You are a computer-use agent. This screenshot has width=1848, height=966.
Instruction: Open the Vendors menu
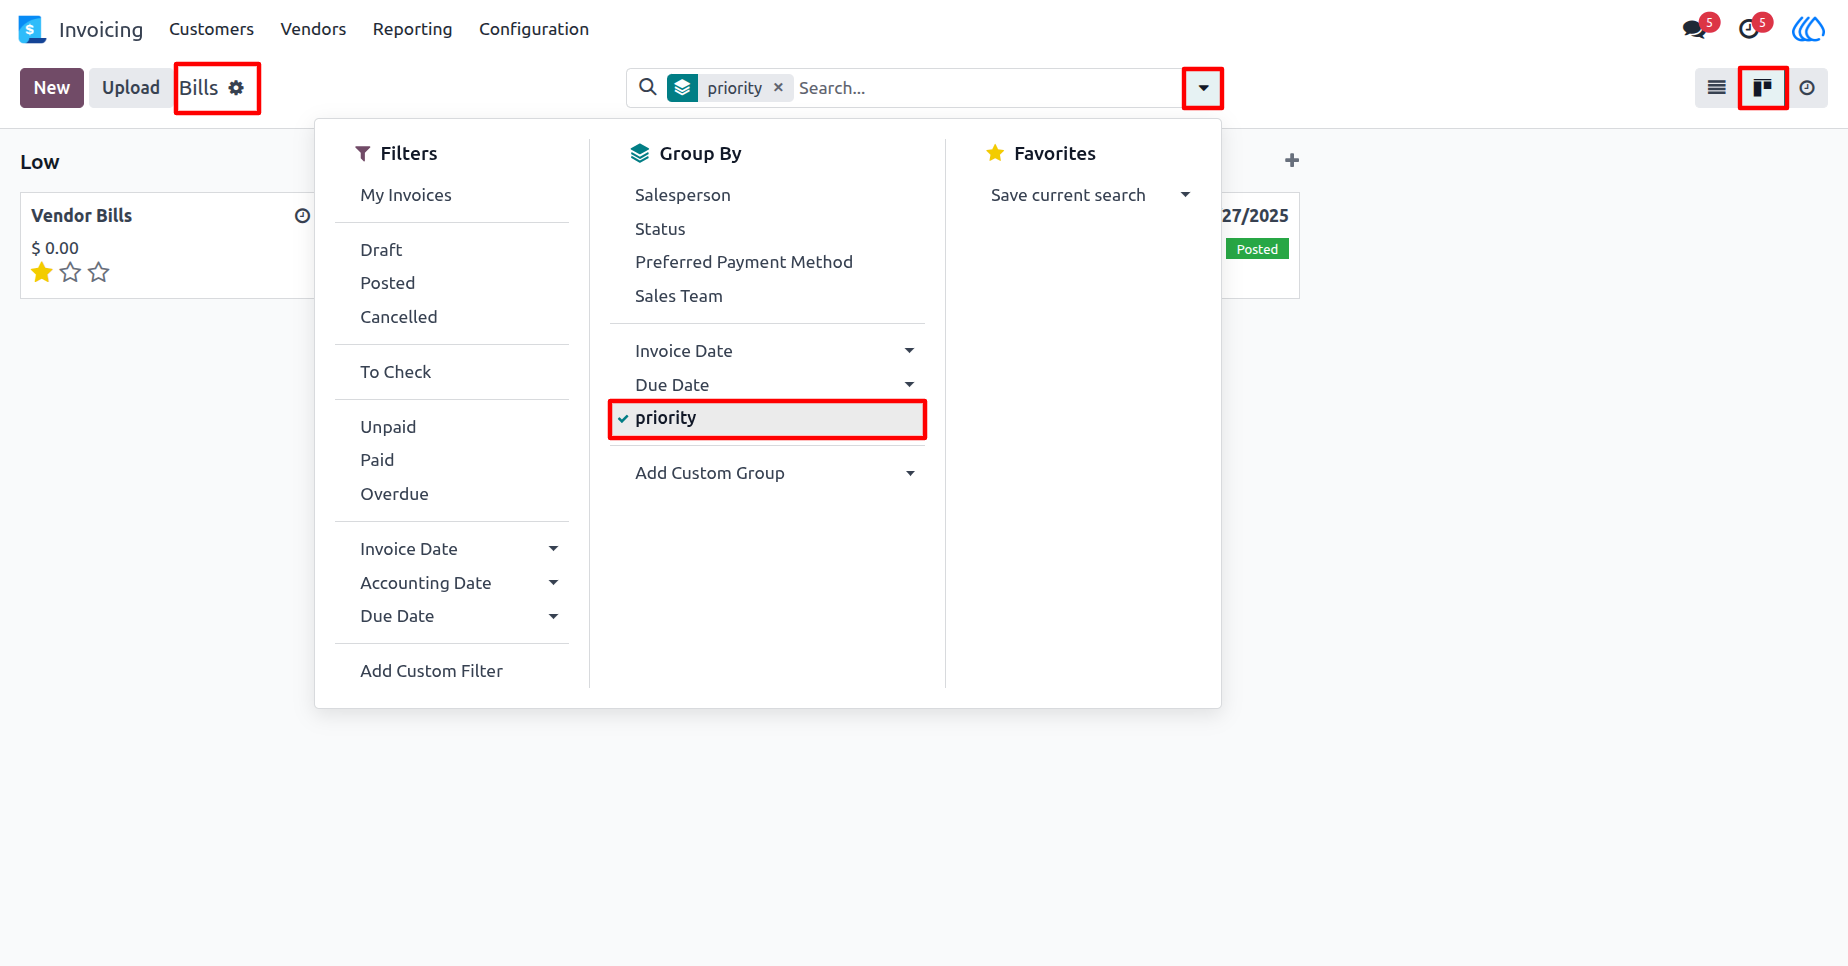[x=313, y=29]
